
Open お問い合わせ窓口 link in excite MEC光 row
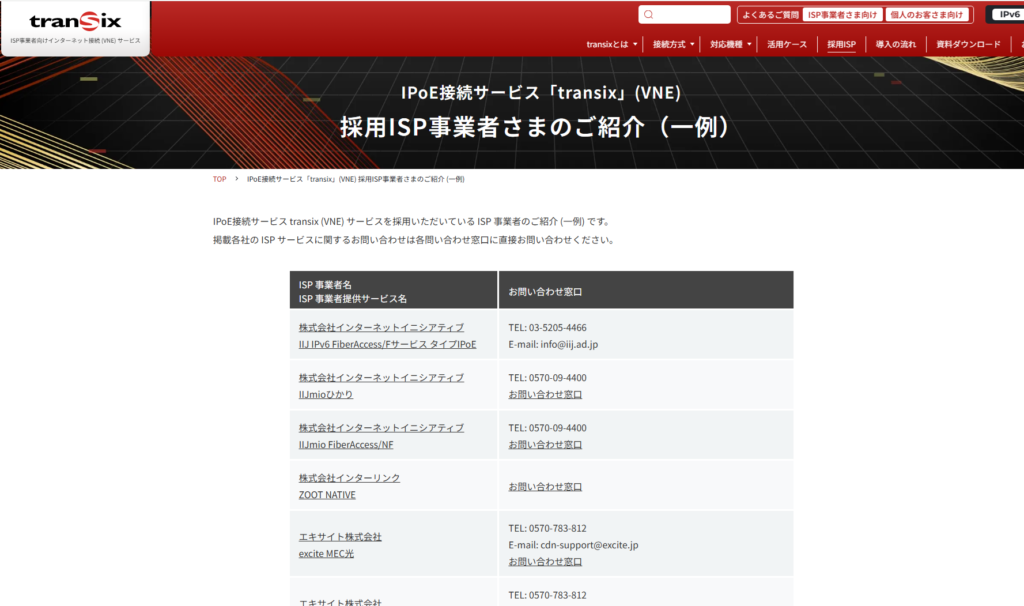[x=545, y=562]
